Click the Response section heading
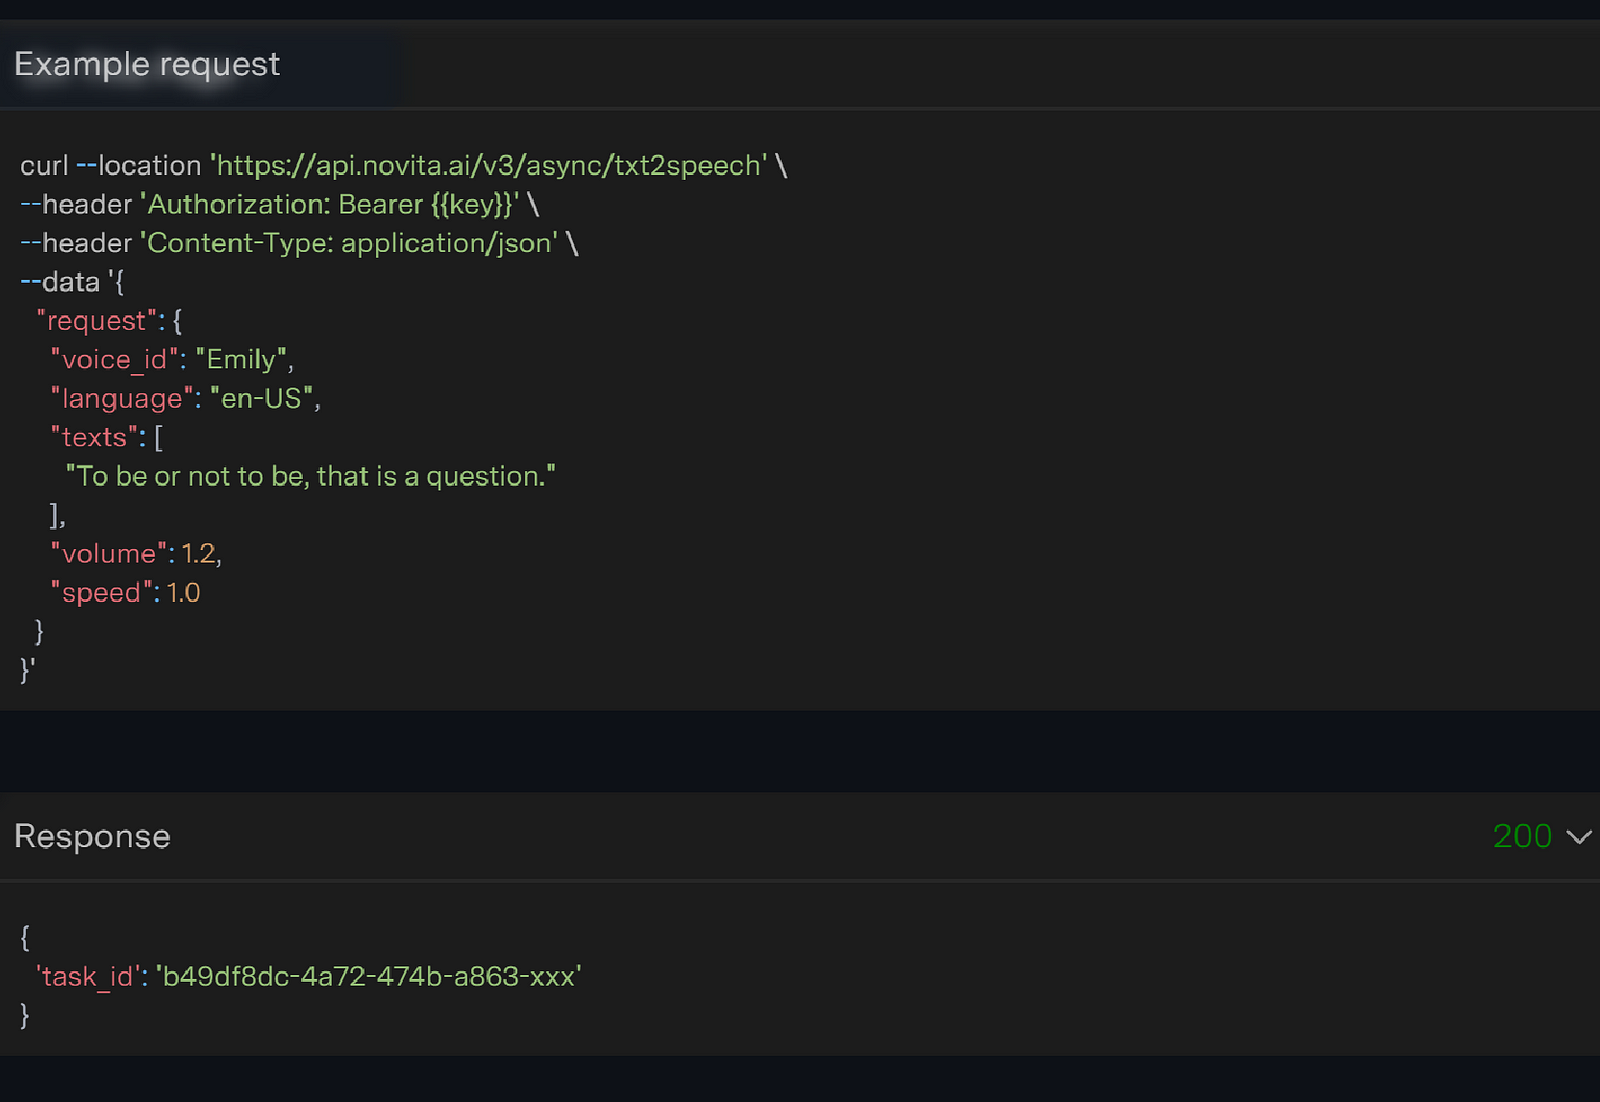 [92, 836]
